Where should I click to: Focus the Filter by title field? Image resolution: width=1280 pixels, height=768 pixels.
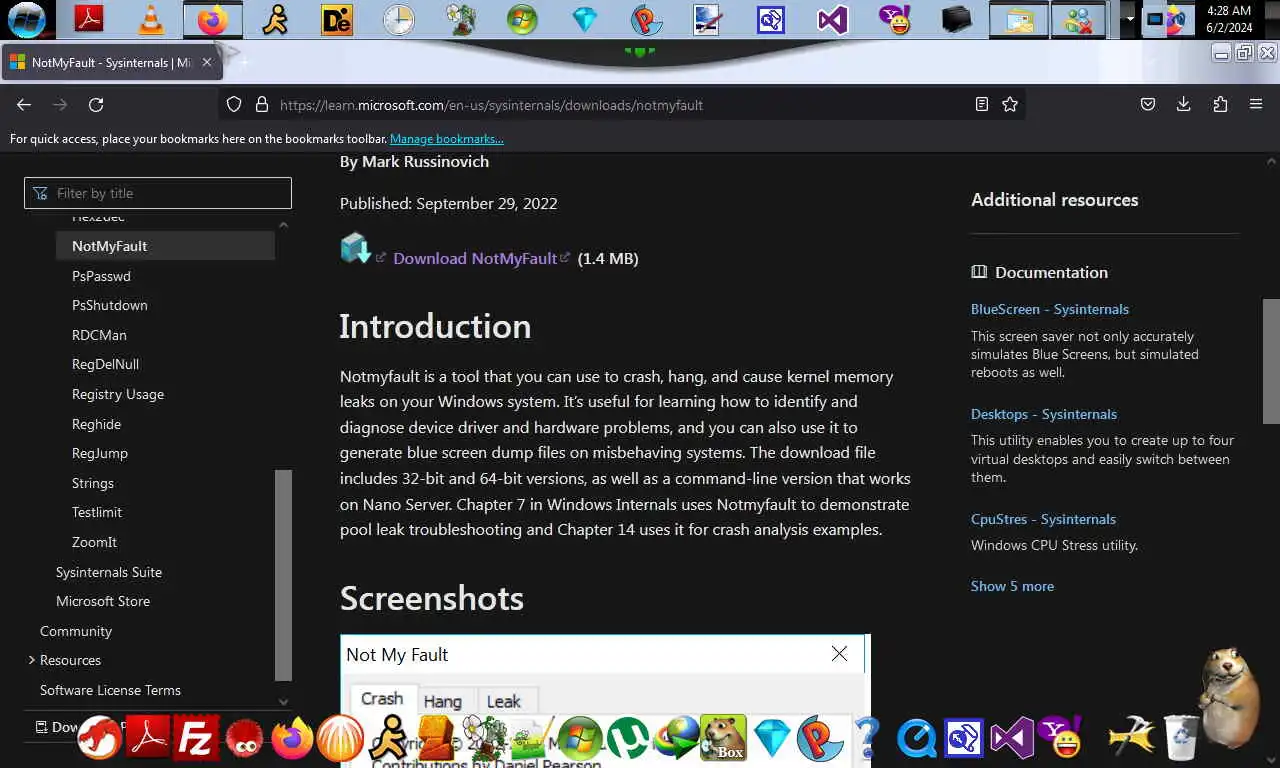[x=158, y=193]
